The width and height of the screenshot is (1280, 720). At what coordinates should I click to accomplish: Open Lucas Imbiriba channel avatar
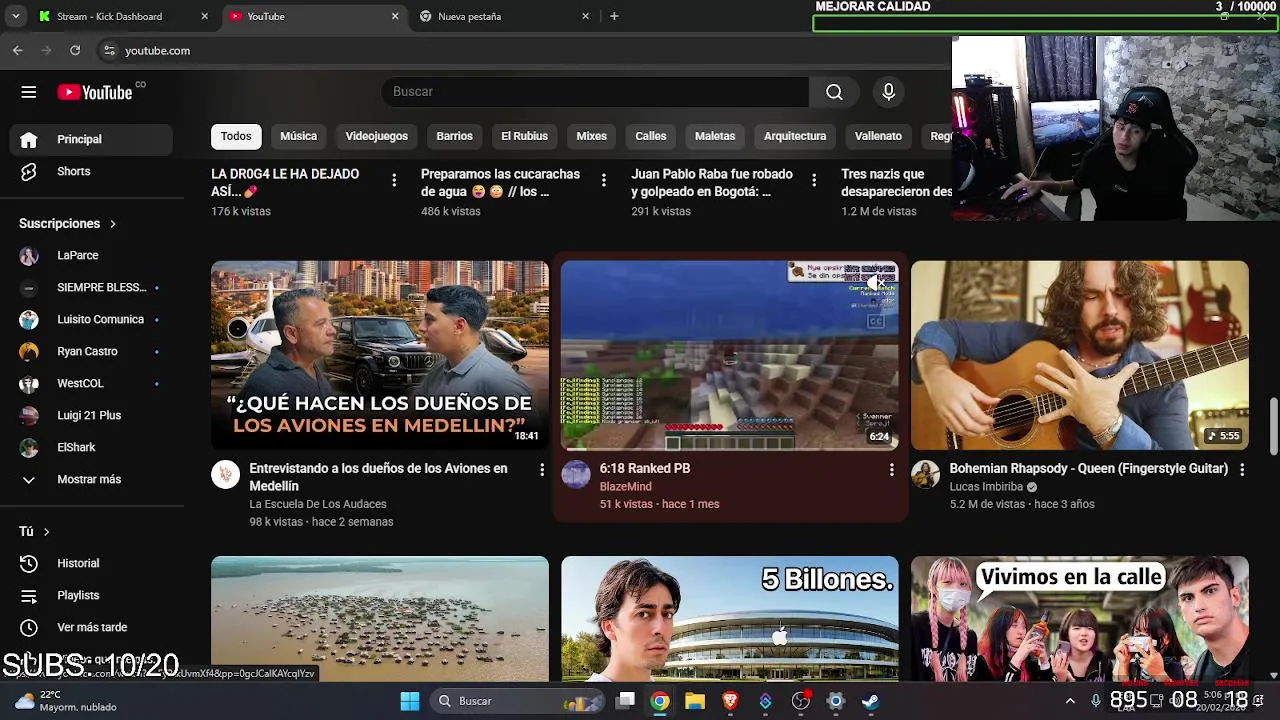coord(925,474)
